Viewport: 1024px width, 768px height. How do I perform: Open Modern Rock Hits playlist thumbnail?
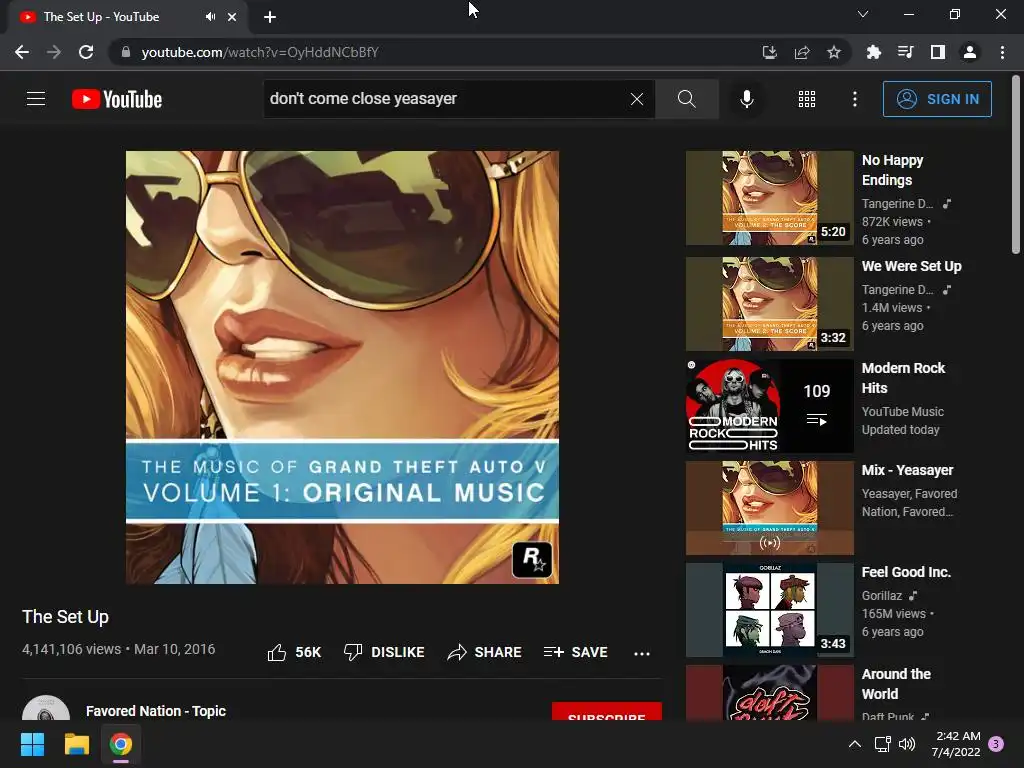tap(769, 406)
